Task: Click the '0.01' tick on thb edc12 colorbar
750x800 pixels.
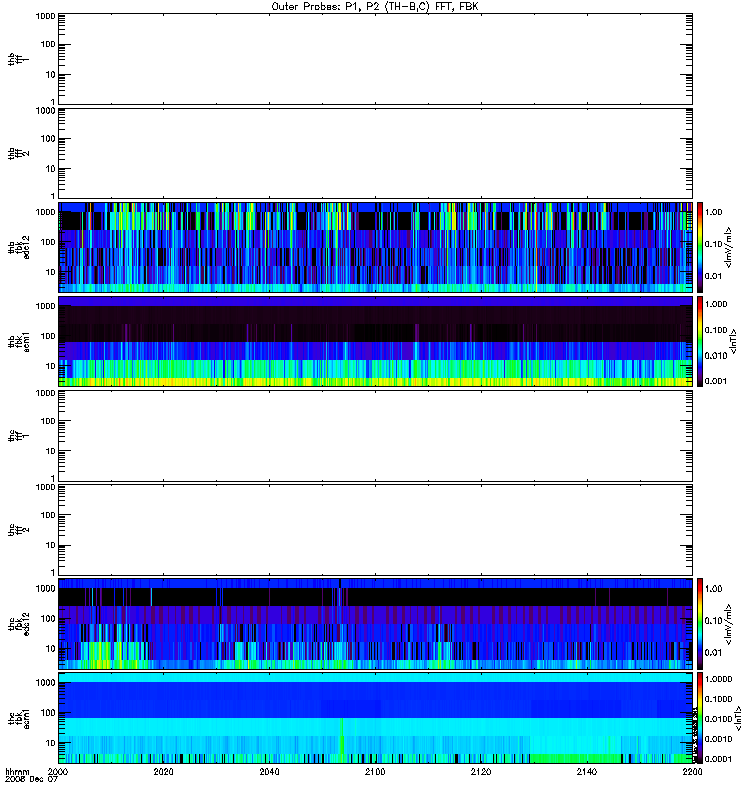Action: click(713, 276)
